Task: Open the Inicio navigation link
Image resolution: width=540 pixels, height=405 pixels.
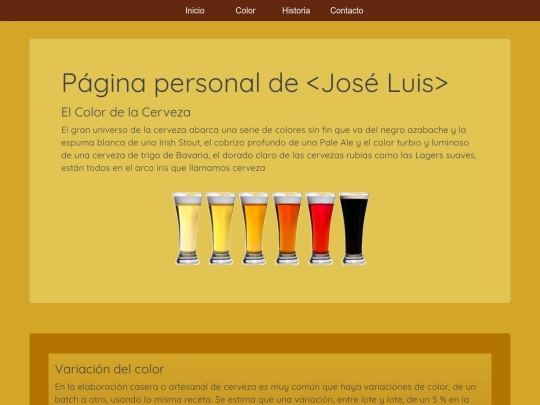Action: (195, 11)
